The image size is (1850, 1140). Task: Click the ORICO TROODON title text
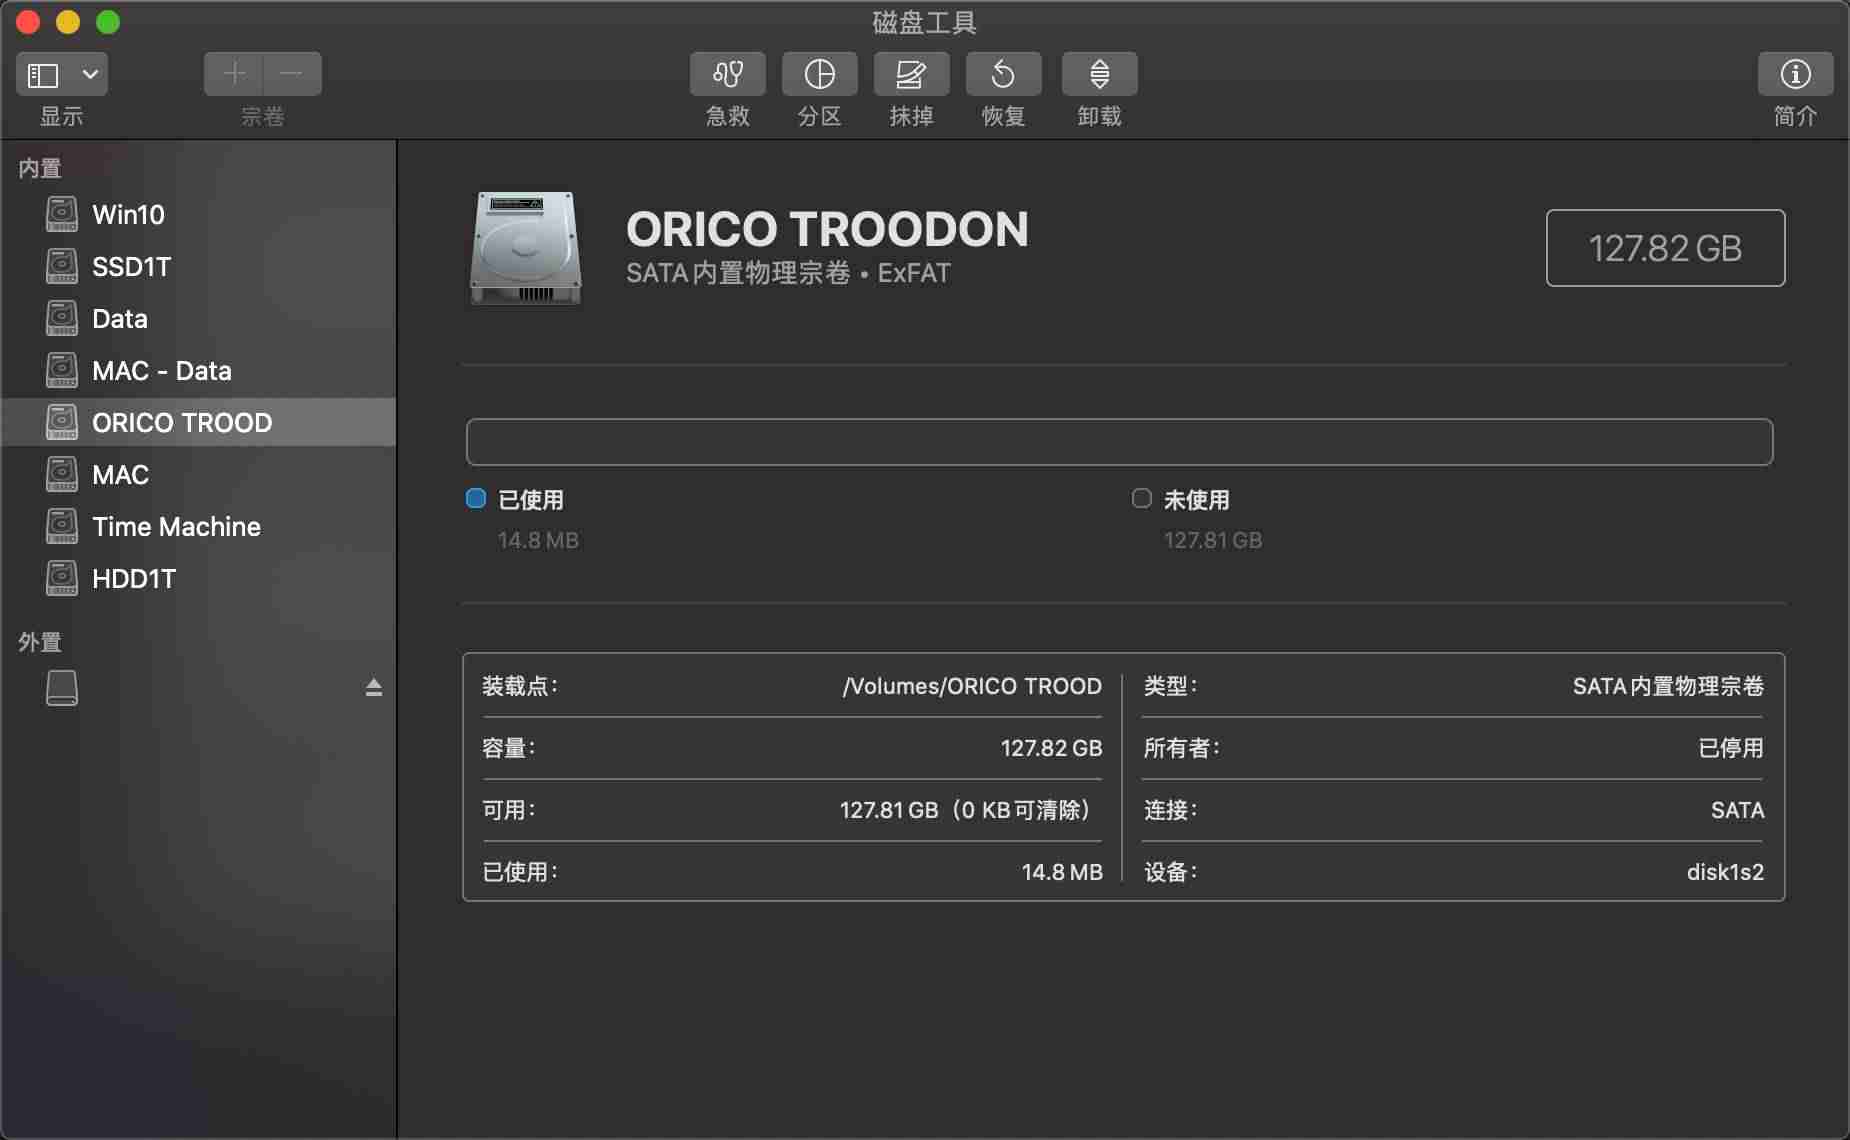click(x=827, y=229)
